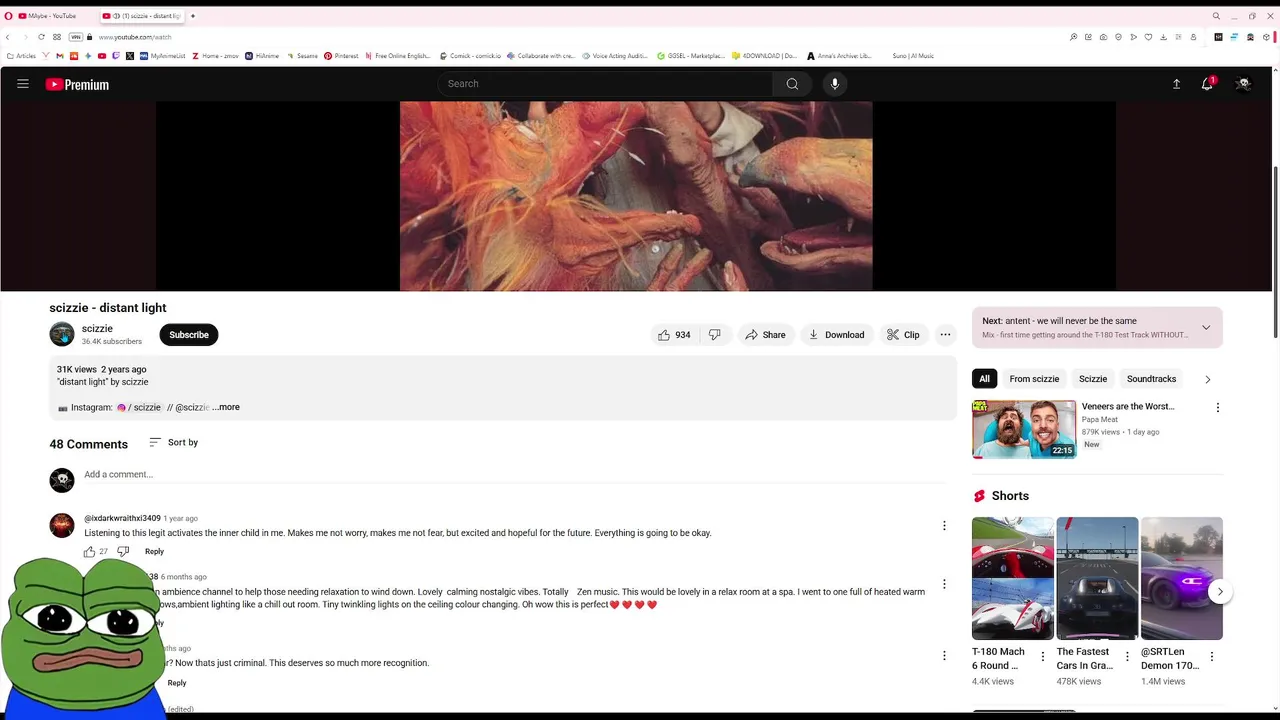Screen dimensions: 1280x720
Task: Reply to the 'just criminal' comment
Action: coord(177,683)
